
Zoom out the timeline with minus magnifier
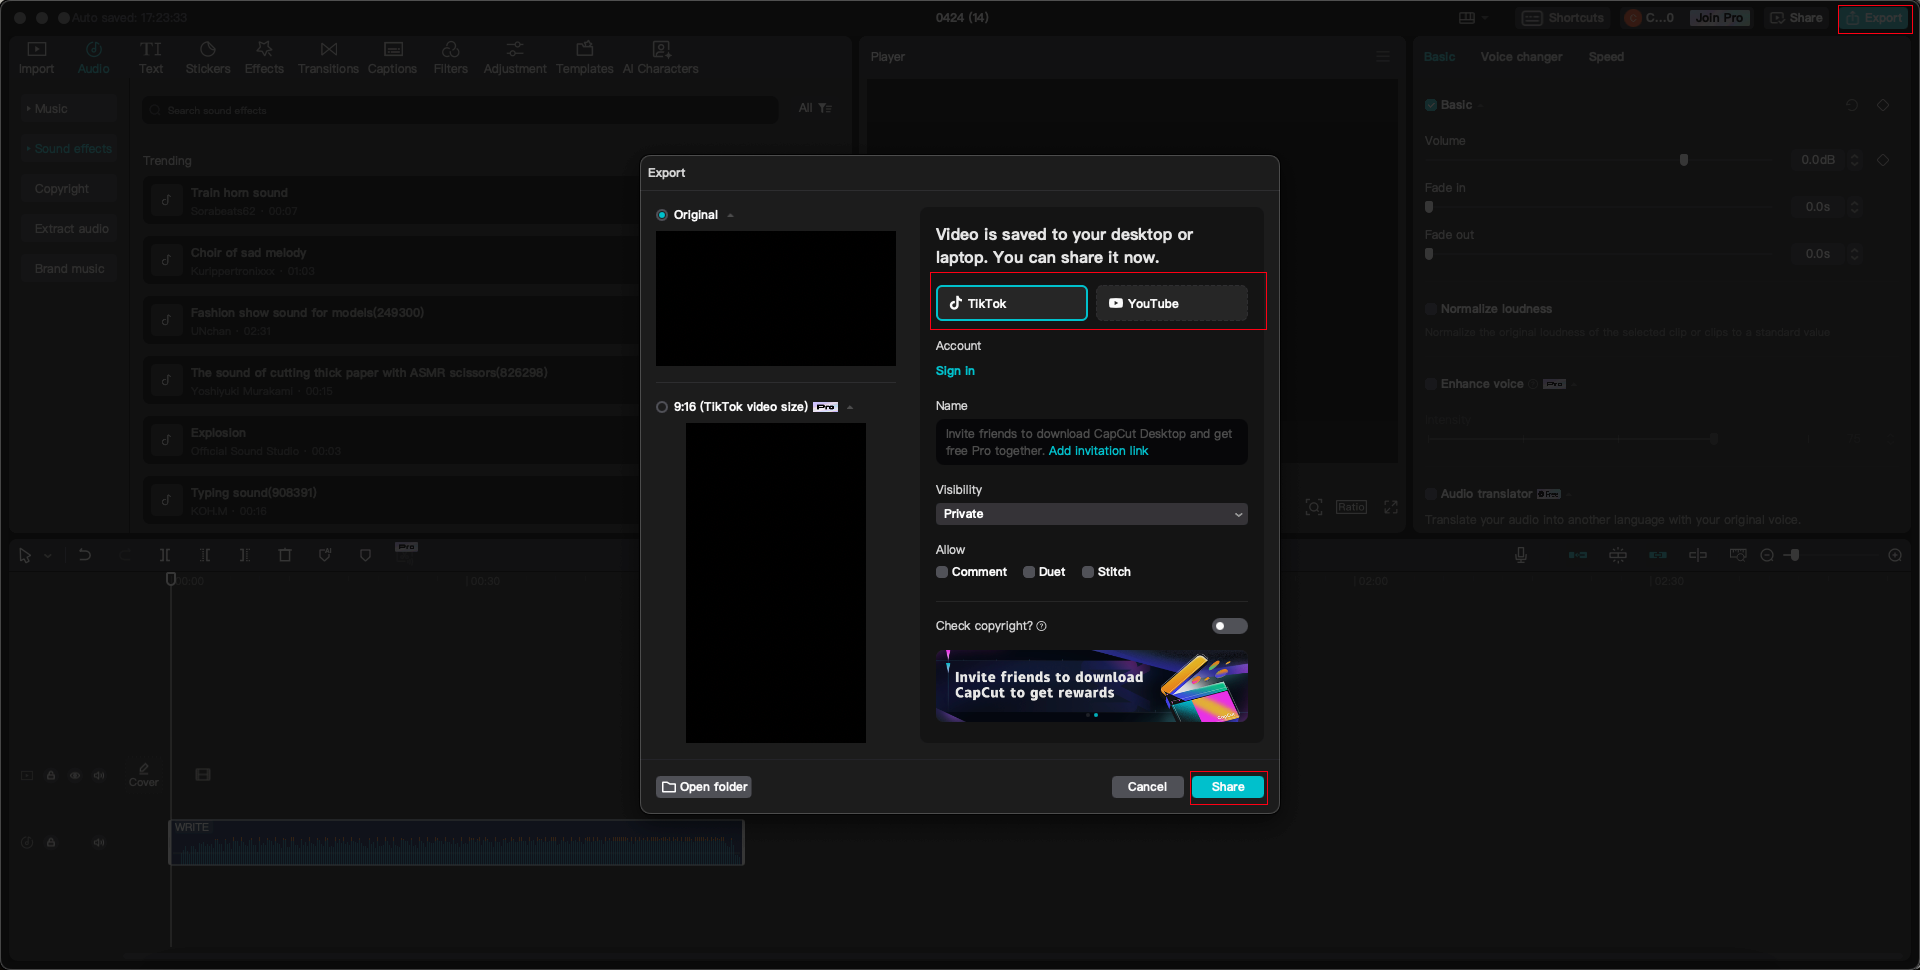(1767, 555)
